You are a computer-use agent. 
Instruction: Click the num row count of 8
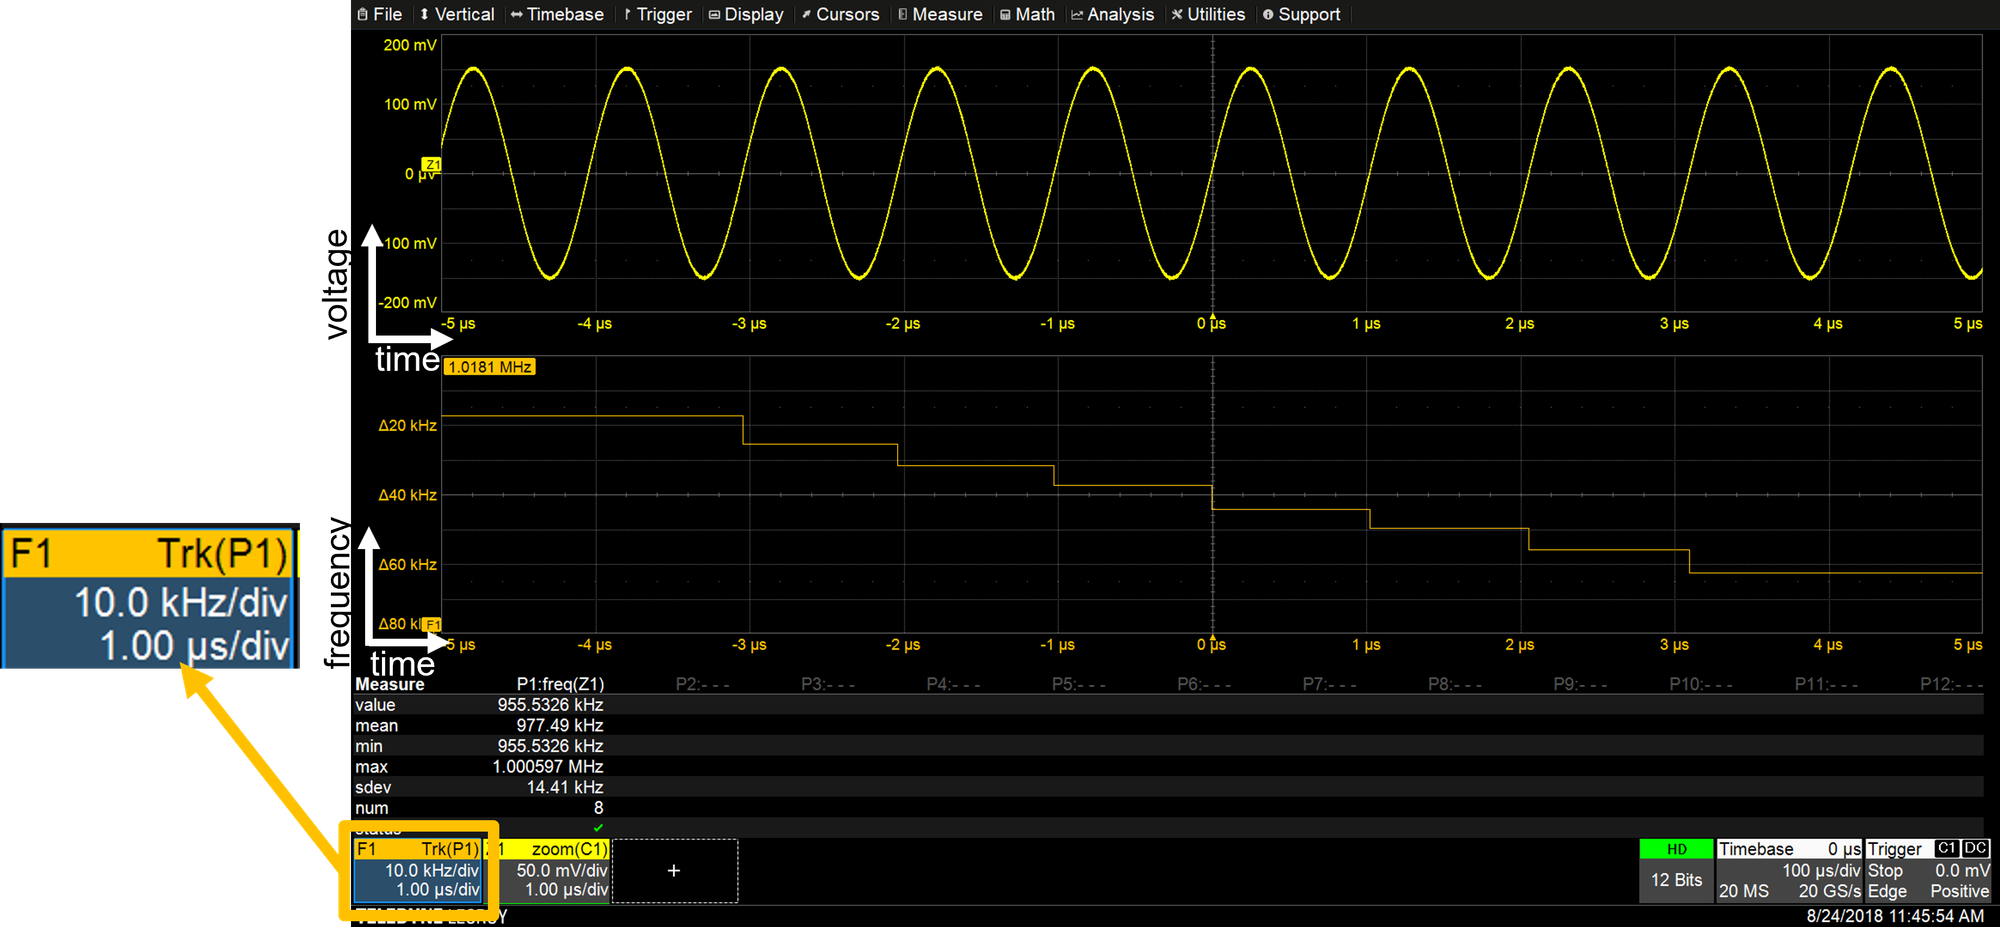pyautogui.click(x=599, y=808)
